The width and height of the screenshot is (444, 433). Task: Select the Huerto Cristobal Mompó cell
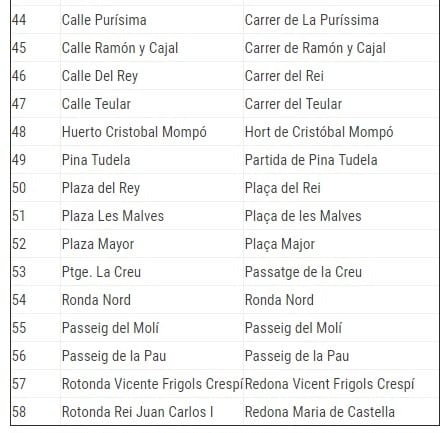152,132
